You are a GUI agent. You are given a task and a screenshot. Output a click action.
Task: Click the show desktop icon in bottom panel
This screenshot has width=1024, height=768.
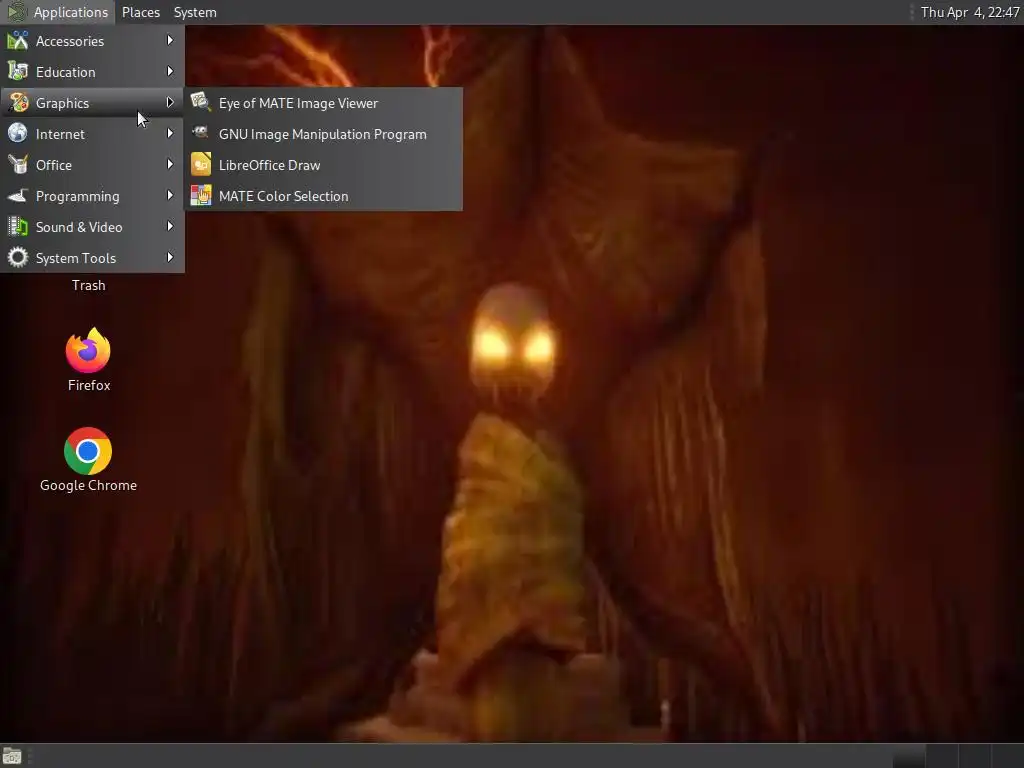[x=12, y=756]
